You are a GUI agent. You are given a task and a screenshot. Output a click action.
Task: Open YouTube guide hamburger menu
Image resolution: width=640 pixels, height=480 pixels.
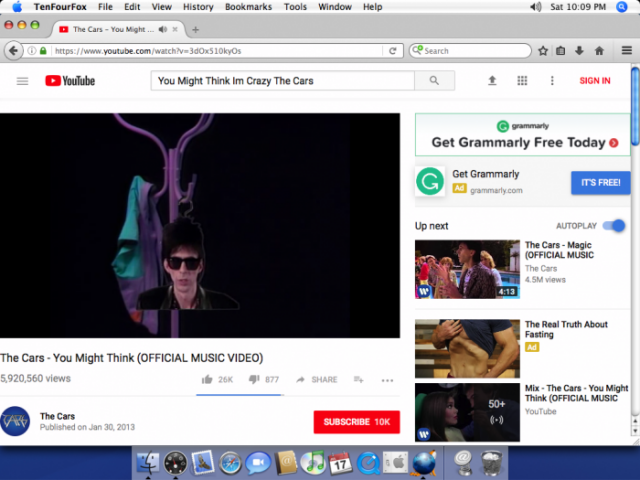[22, 81]
